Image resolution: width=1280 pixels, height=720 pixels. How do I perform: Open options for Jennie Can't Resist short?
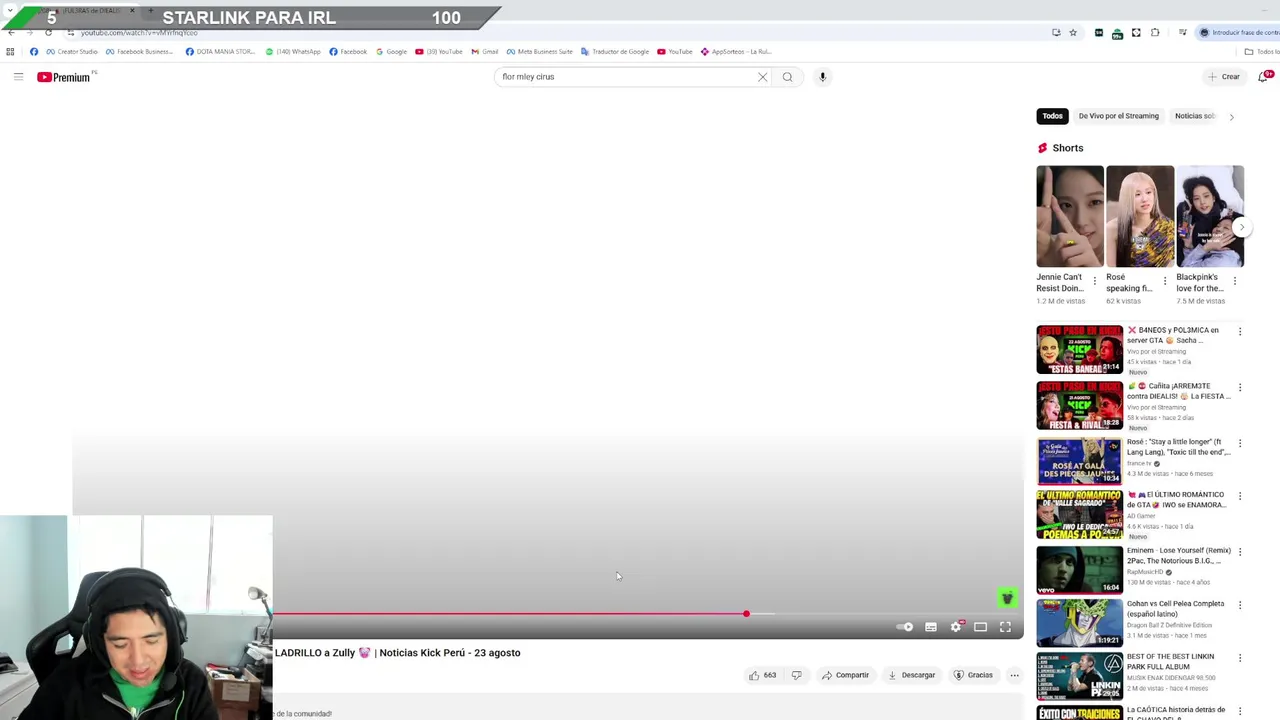1094,281
